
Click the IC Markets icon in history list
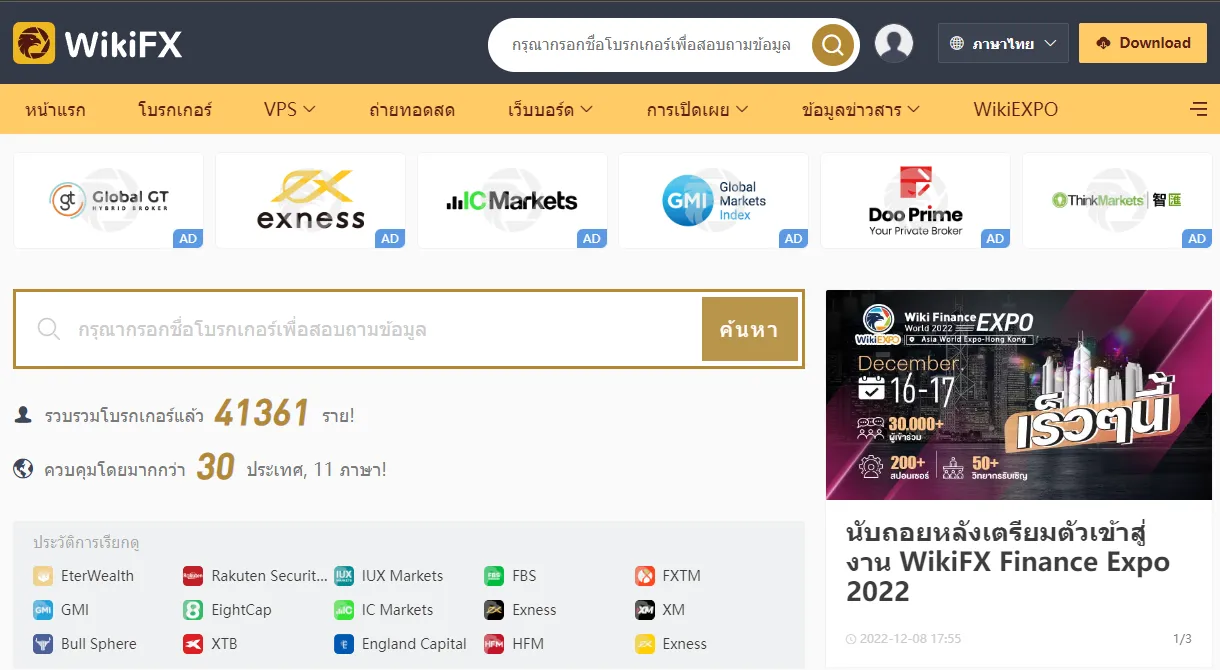pyautogui.click(x=344, y=610)
